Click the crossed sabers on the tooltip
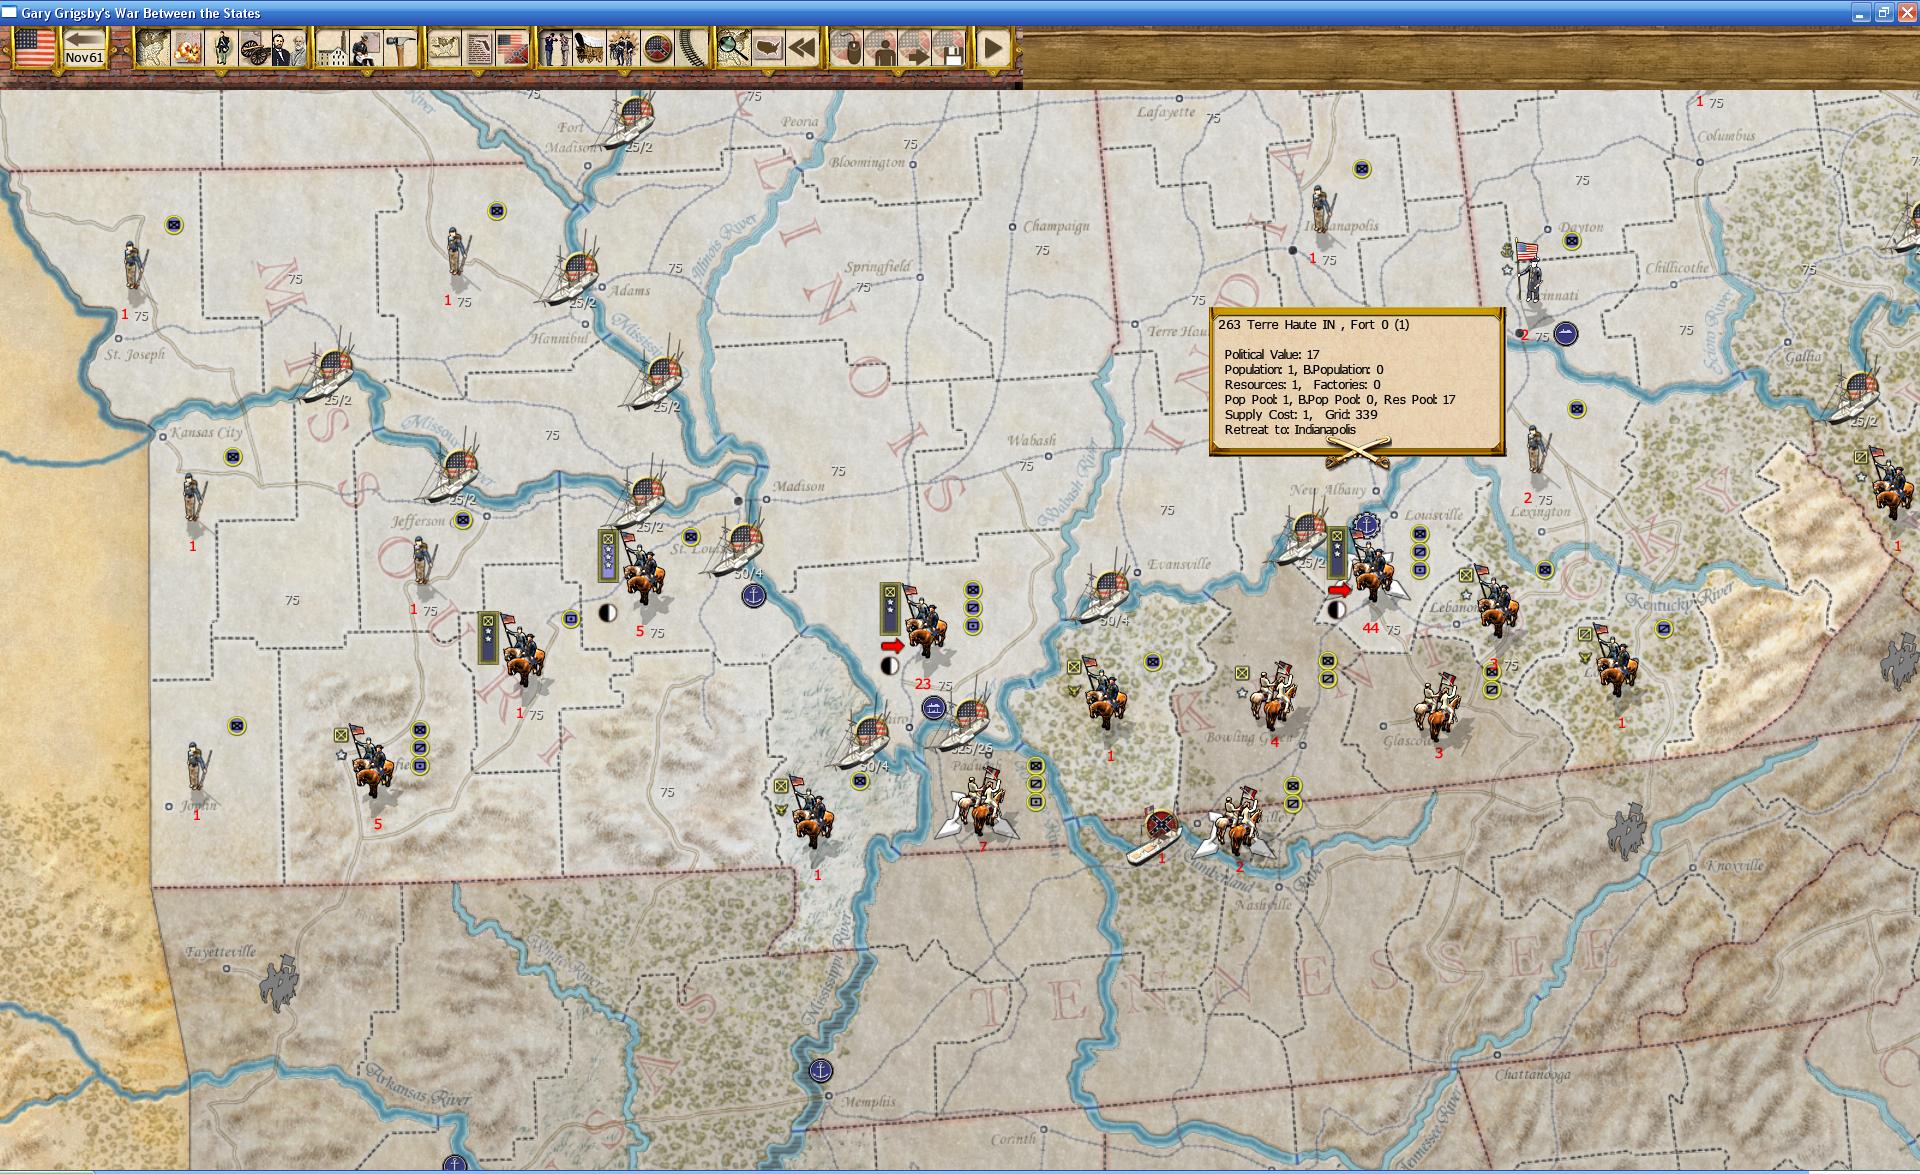 pyautogui.click(x=1358, y=451)
